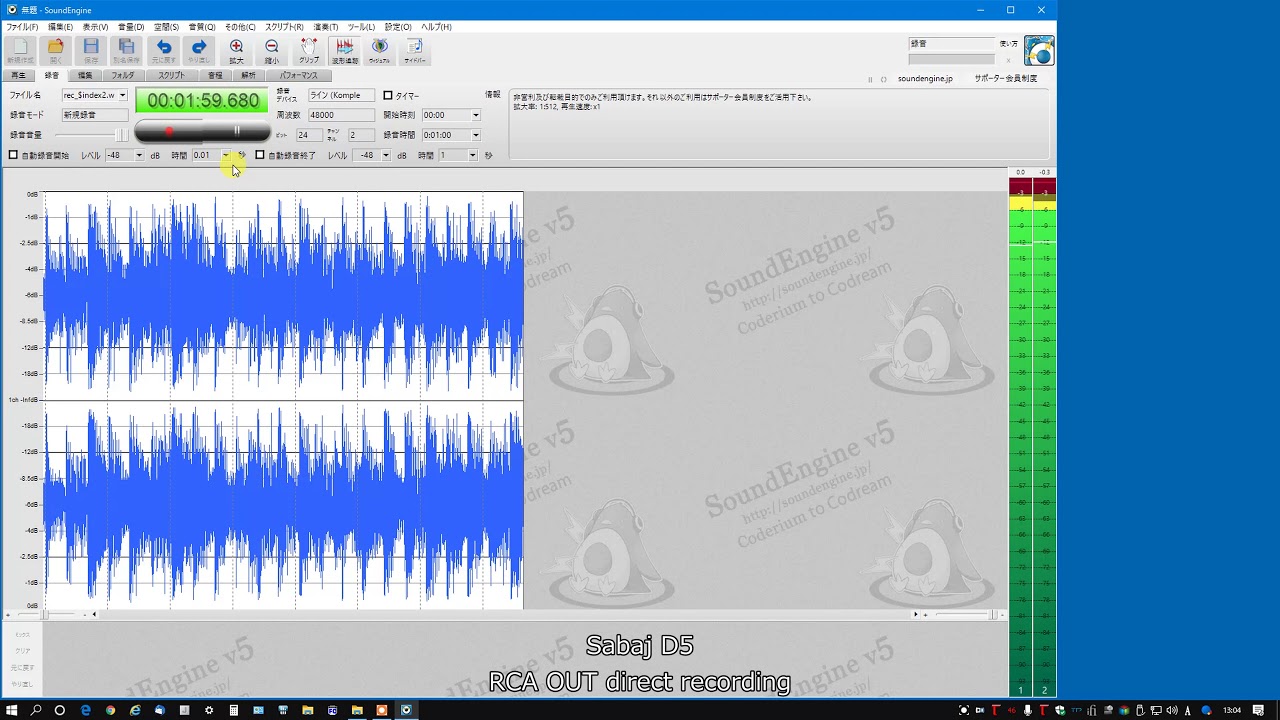Open the ファイル(F) menu

pyautogui.click(x=22, y=27)
